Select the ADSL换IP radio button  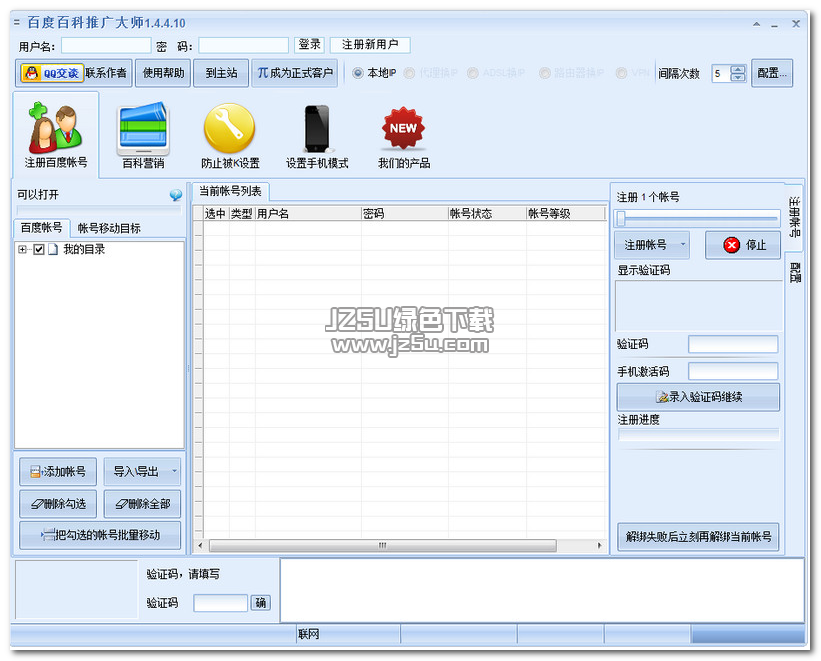point(473,73)
